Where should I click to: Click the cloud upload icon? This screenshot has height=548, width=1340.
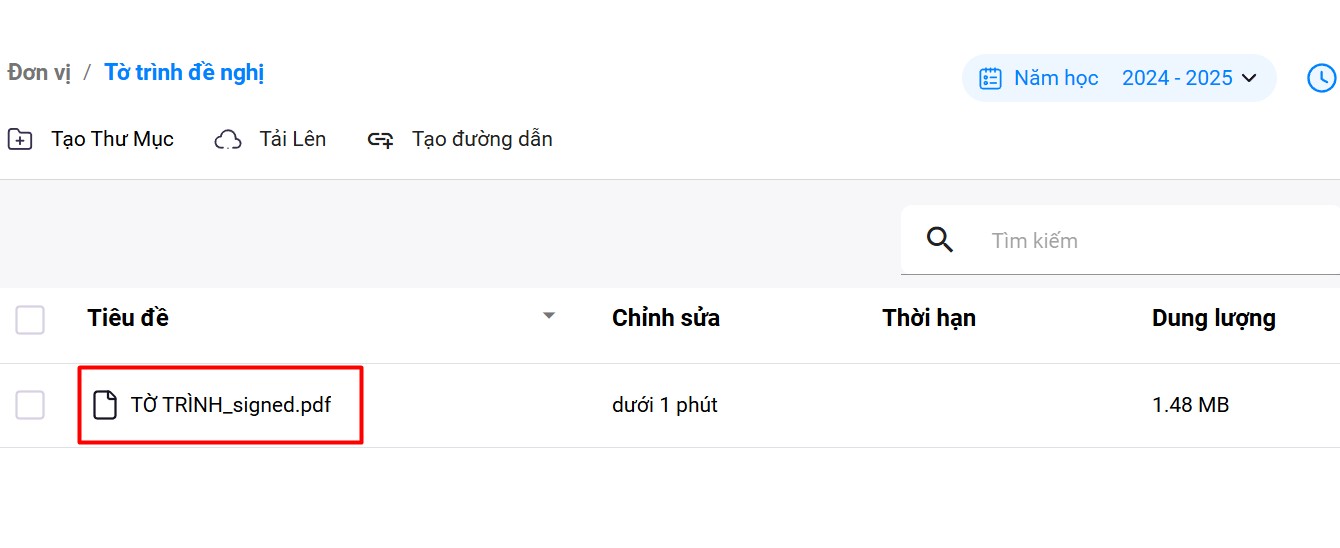click(228, 139)
